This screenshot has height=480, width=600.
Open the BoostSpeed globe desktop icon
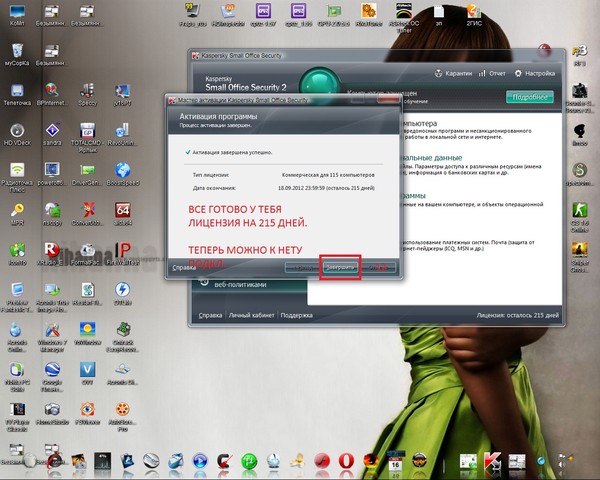tap(123, 174)
